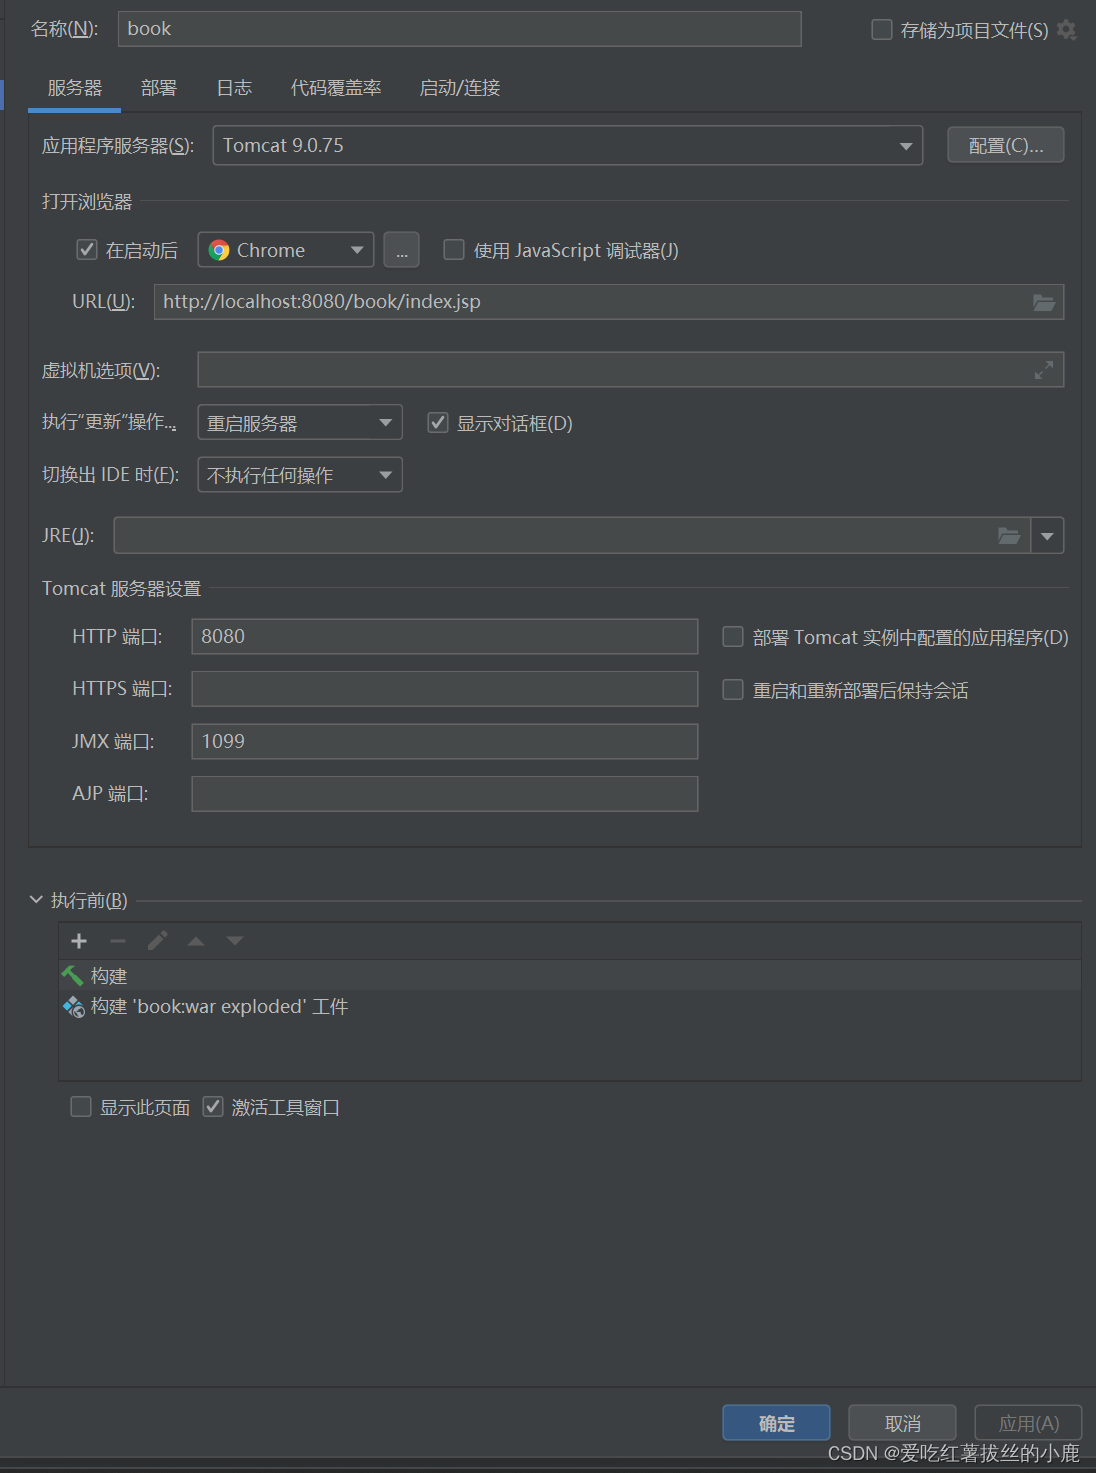Image resolution: width=1096 pixels, height=1473 pixels.
Task: Select the 构建 'book:war exploded' 工件 row
Action: point(570,1007)
